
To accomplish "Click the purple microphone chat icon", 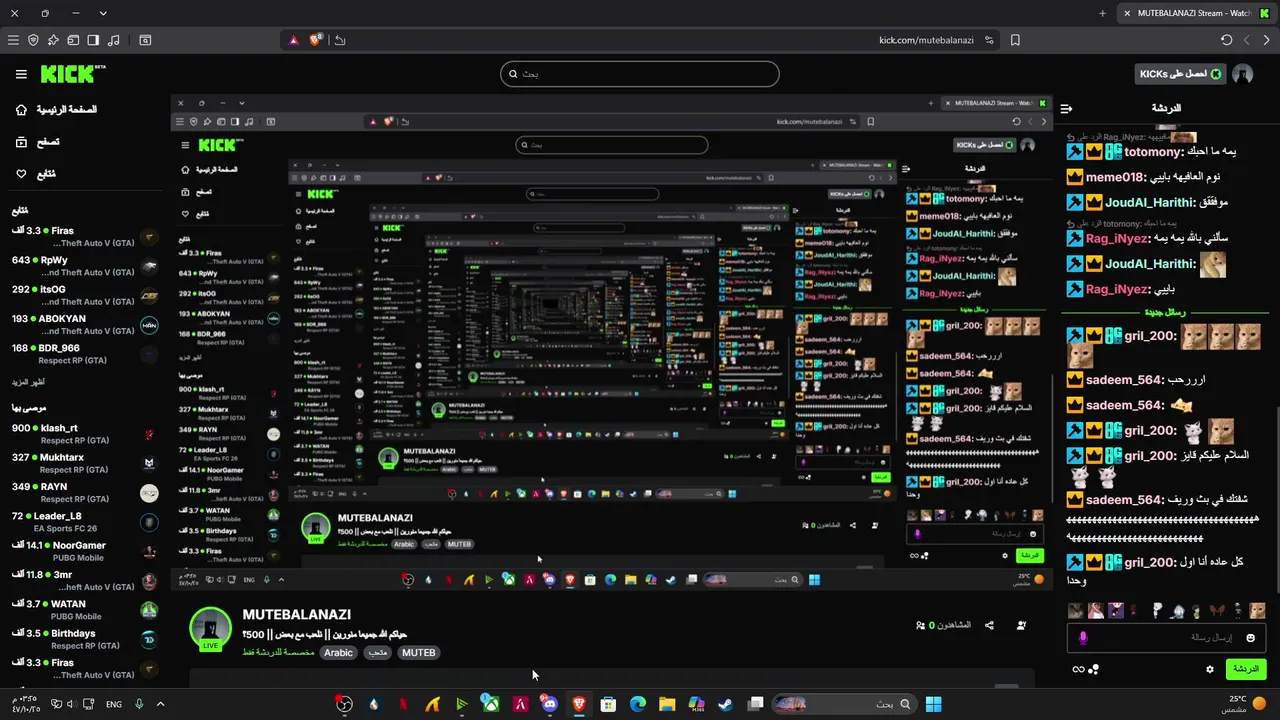I will (1082, 637).
